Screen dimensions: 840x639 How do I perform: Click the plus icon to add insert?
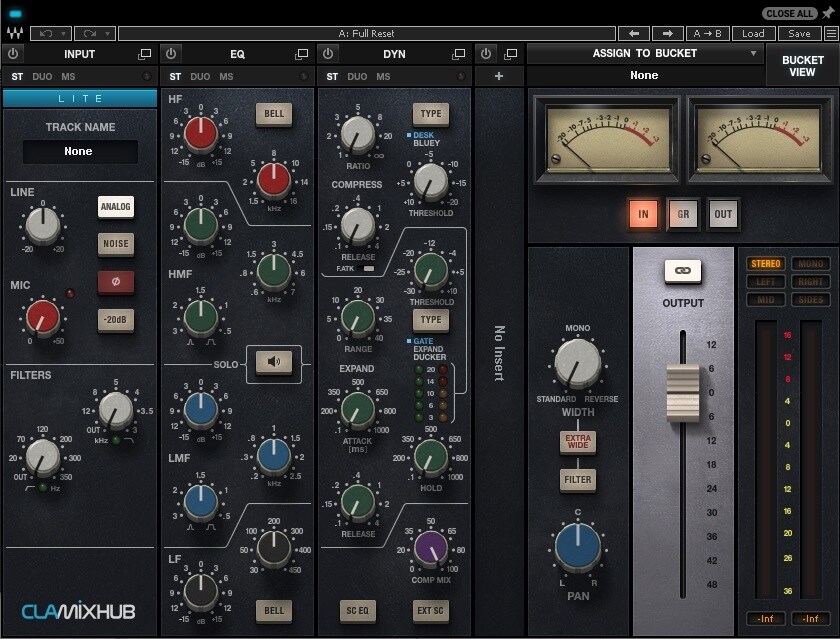tap(499, 76)
